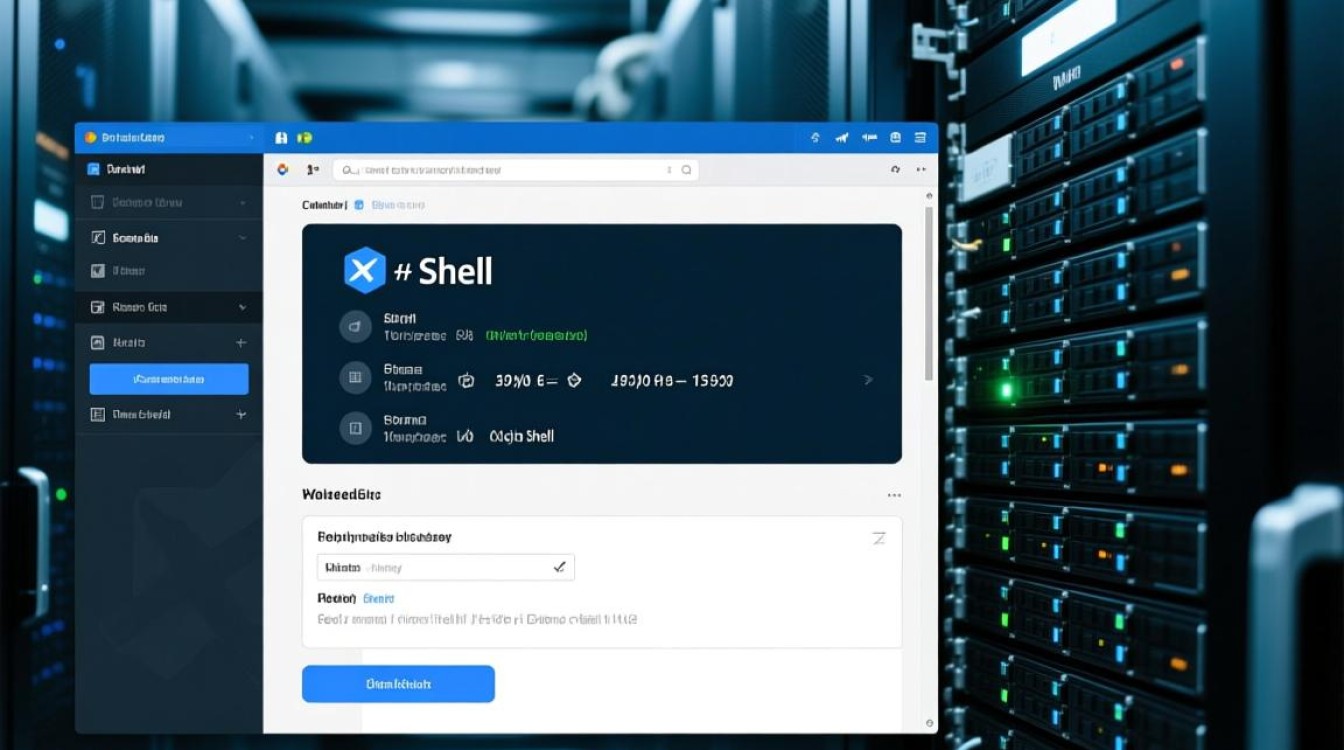
Task: Click the blue hexagon X logo beside Shell
Action: 364,270
